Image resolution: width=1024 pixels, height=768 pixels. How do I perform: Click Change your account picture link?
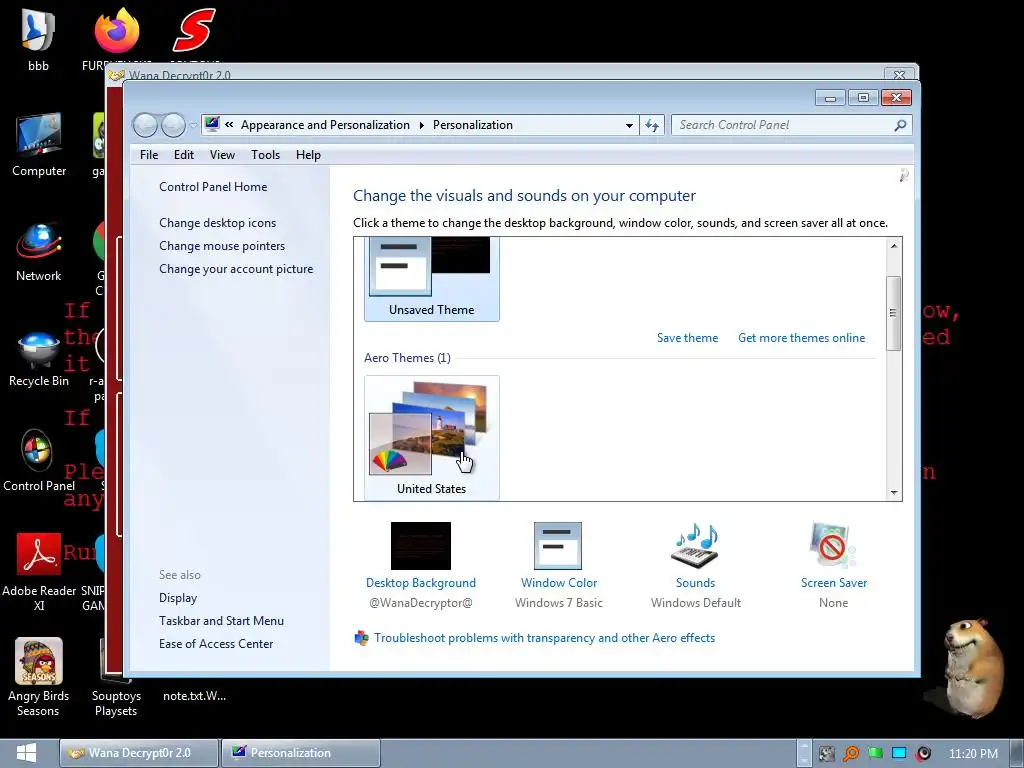236,269
